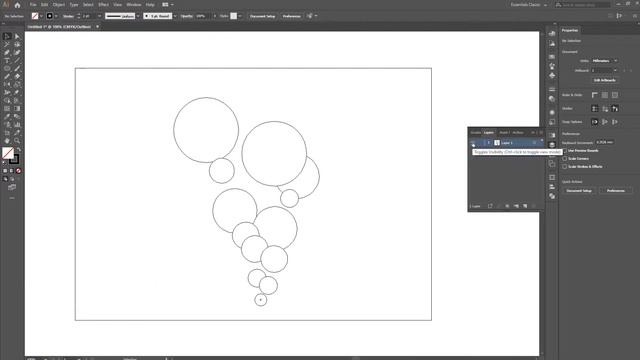
Task: Select the Paintbrush tool
Action: click(17, 68)
